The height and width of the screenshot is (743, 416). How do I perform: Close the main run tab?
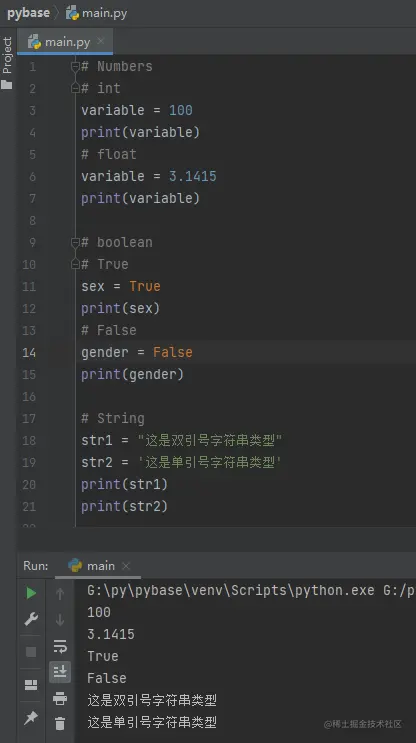coord(126,566)
